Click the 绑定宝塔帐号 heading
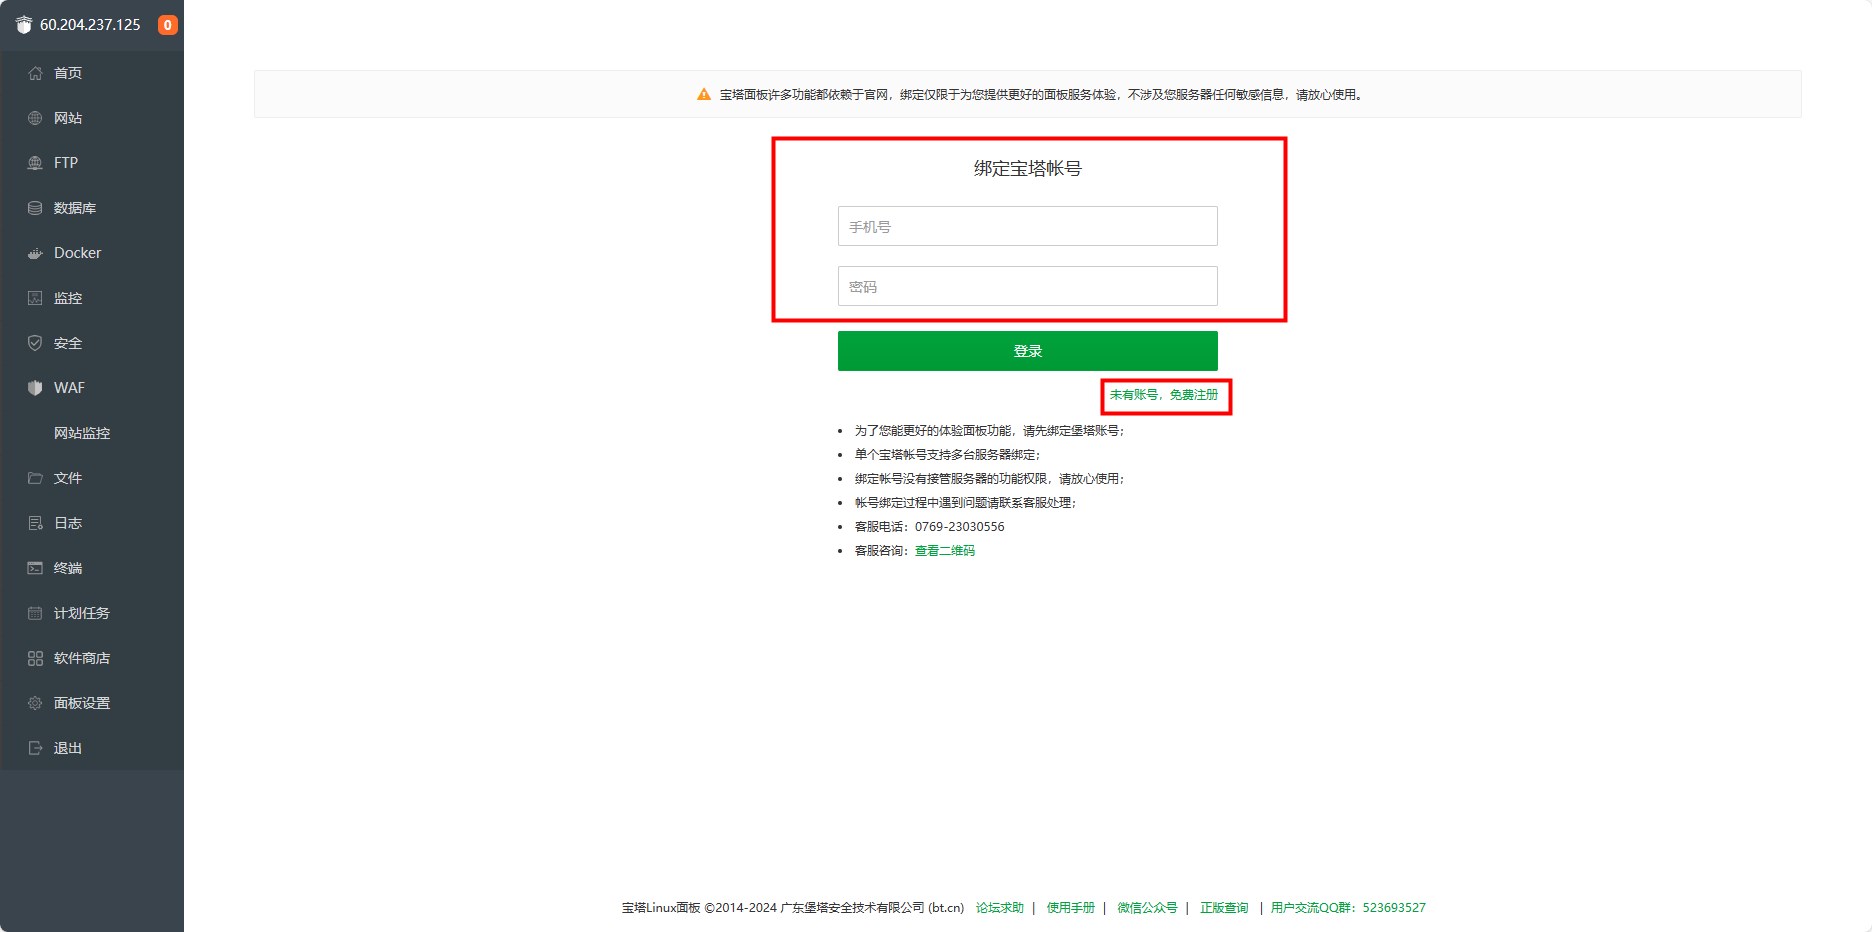Screen dimensions: 1872x932 click(x=1028, y=169)
